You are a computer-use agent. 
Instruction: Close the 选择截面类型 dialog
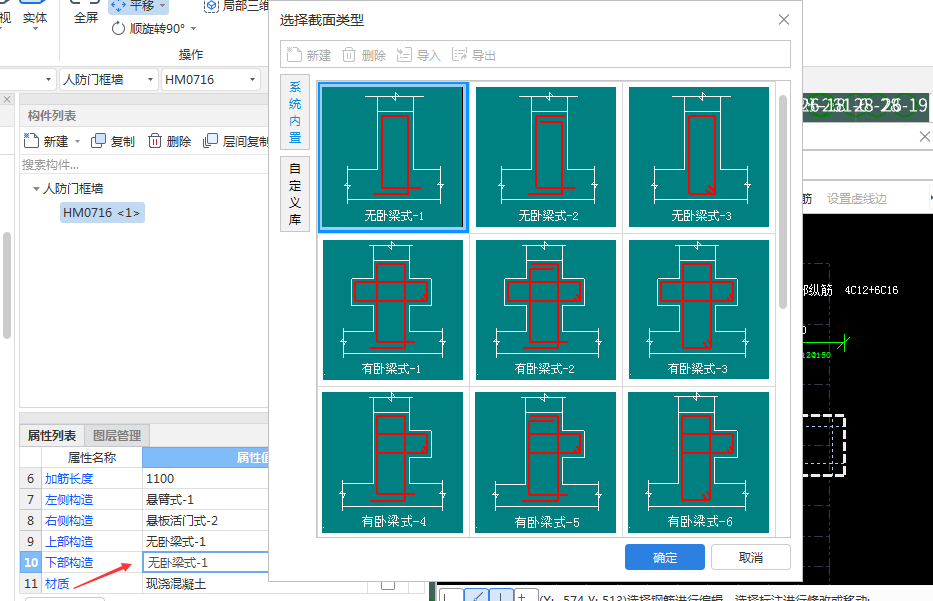pyautogui.click(x=784, y=20)
